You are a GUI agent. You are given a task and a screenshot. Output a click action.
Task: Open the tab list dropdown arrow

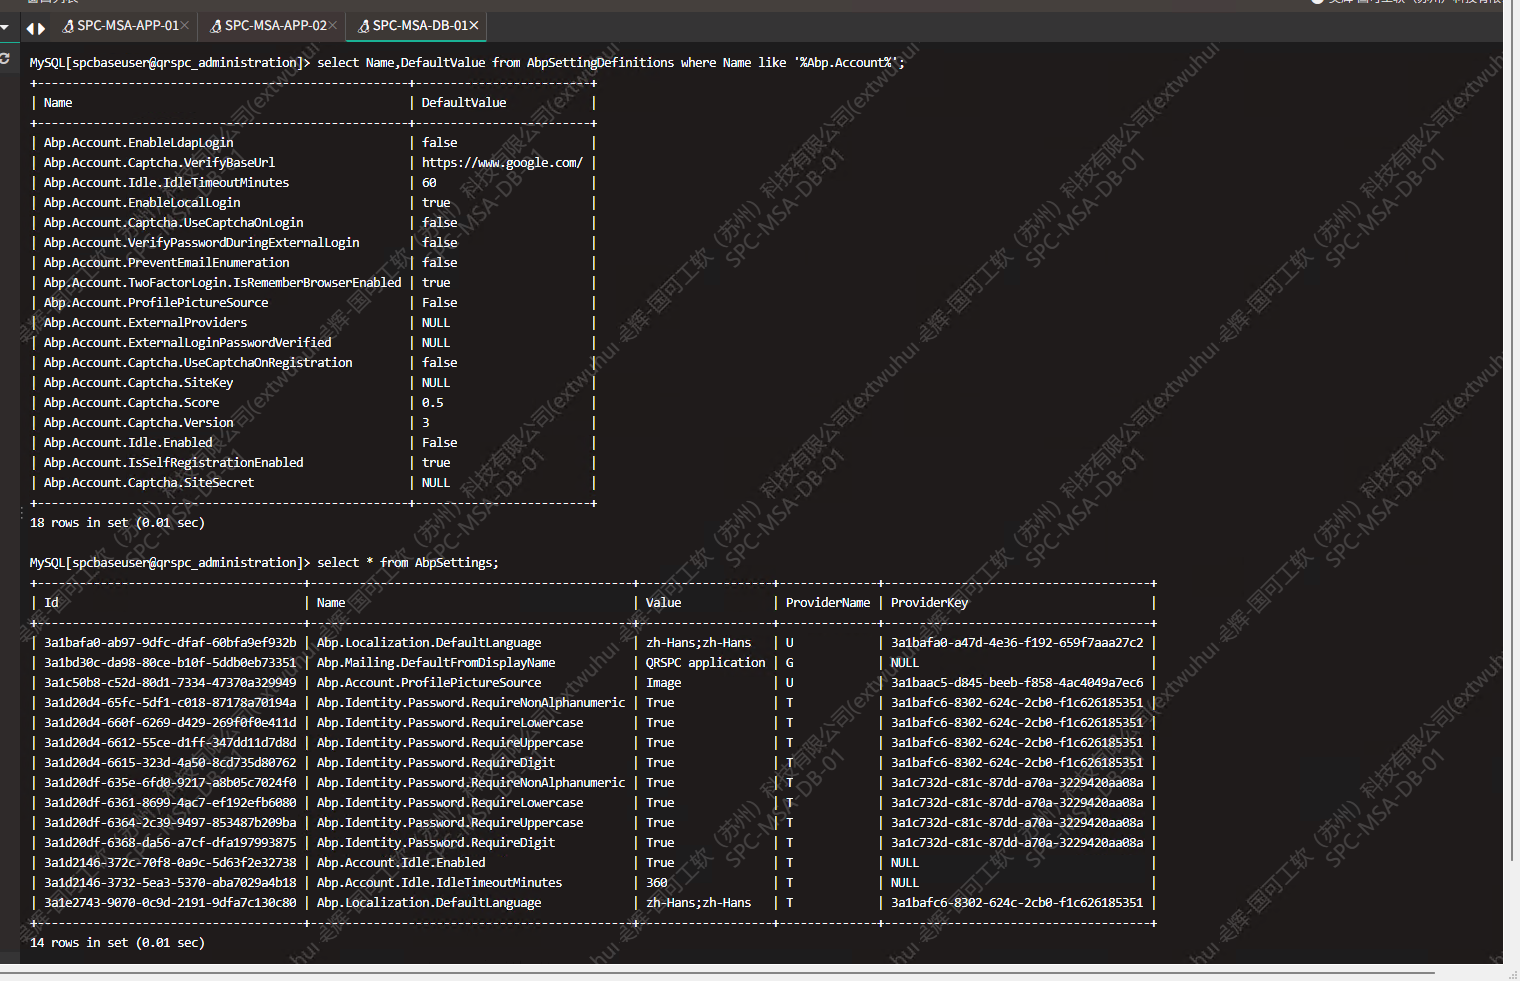click(x=5, y=27)
